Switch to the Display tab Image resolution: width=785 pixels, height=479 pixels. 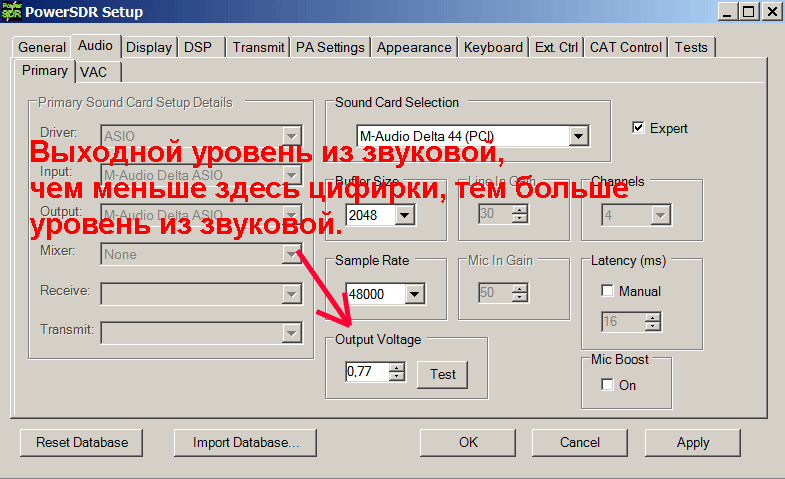tap(149, 47)
